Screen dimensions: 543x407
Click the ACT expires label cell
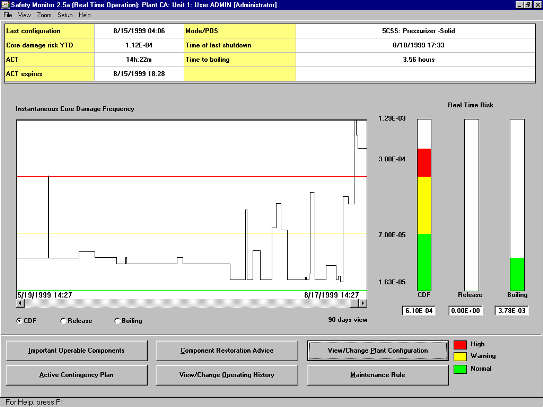50,74
